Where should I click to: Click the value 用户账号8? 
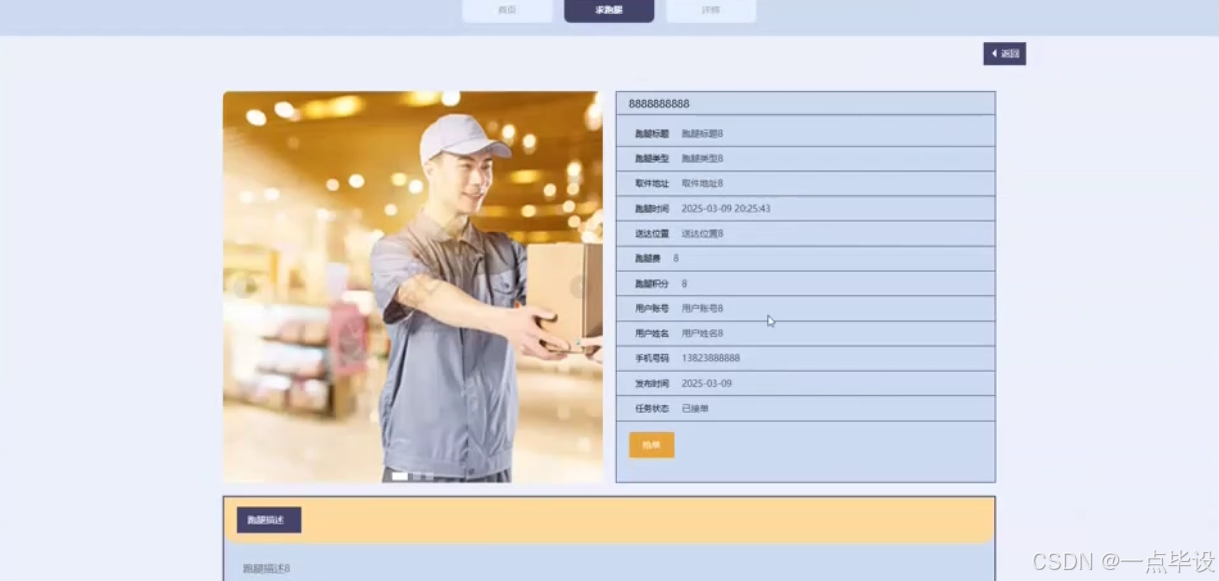[702, 309]
